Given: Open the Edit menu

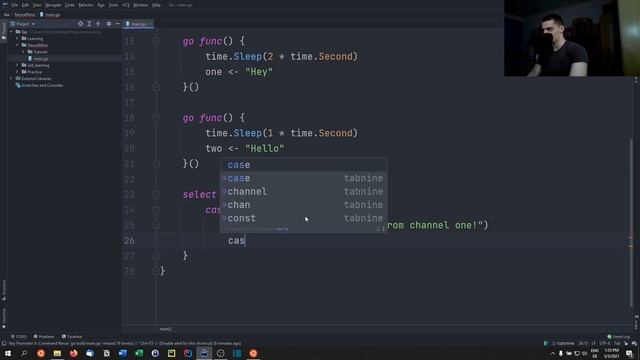Looking at the screenshot, I should [x=25, y=5].
